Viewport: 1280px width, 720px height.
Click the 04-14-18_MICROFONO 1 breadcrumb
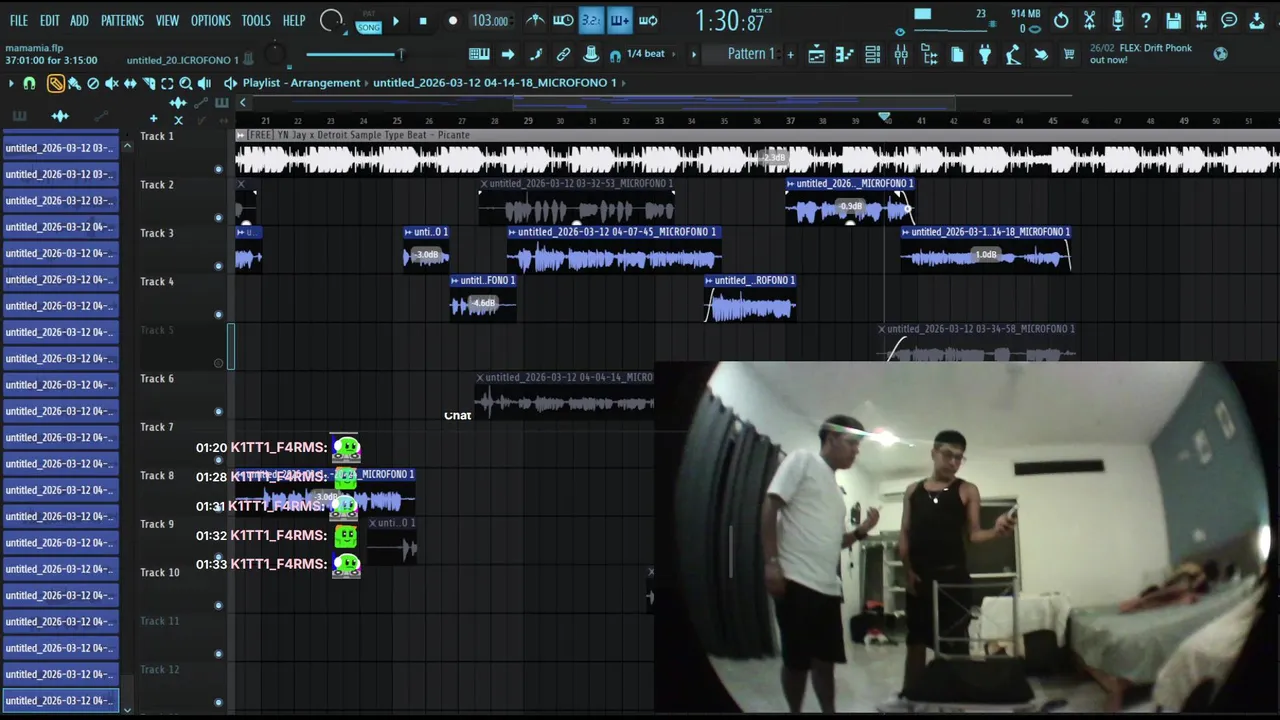point(495,83)
